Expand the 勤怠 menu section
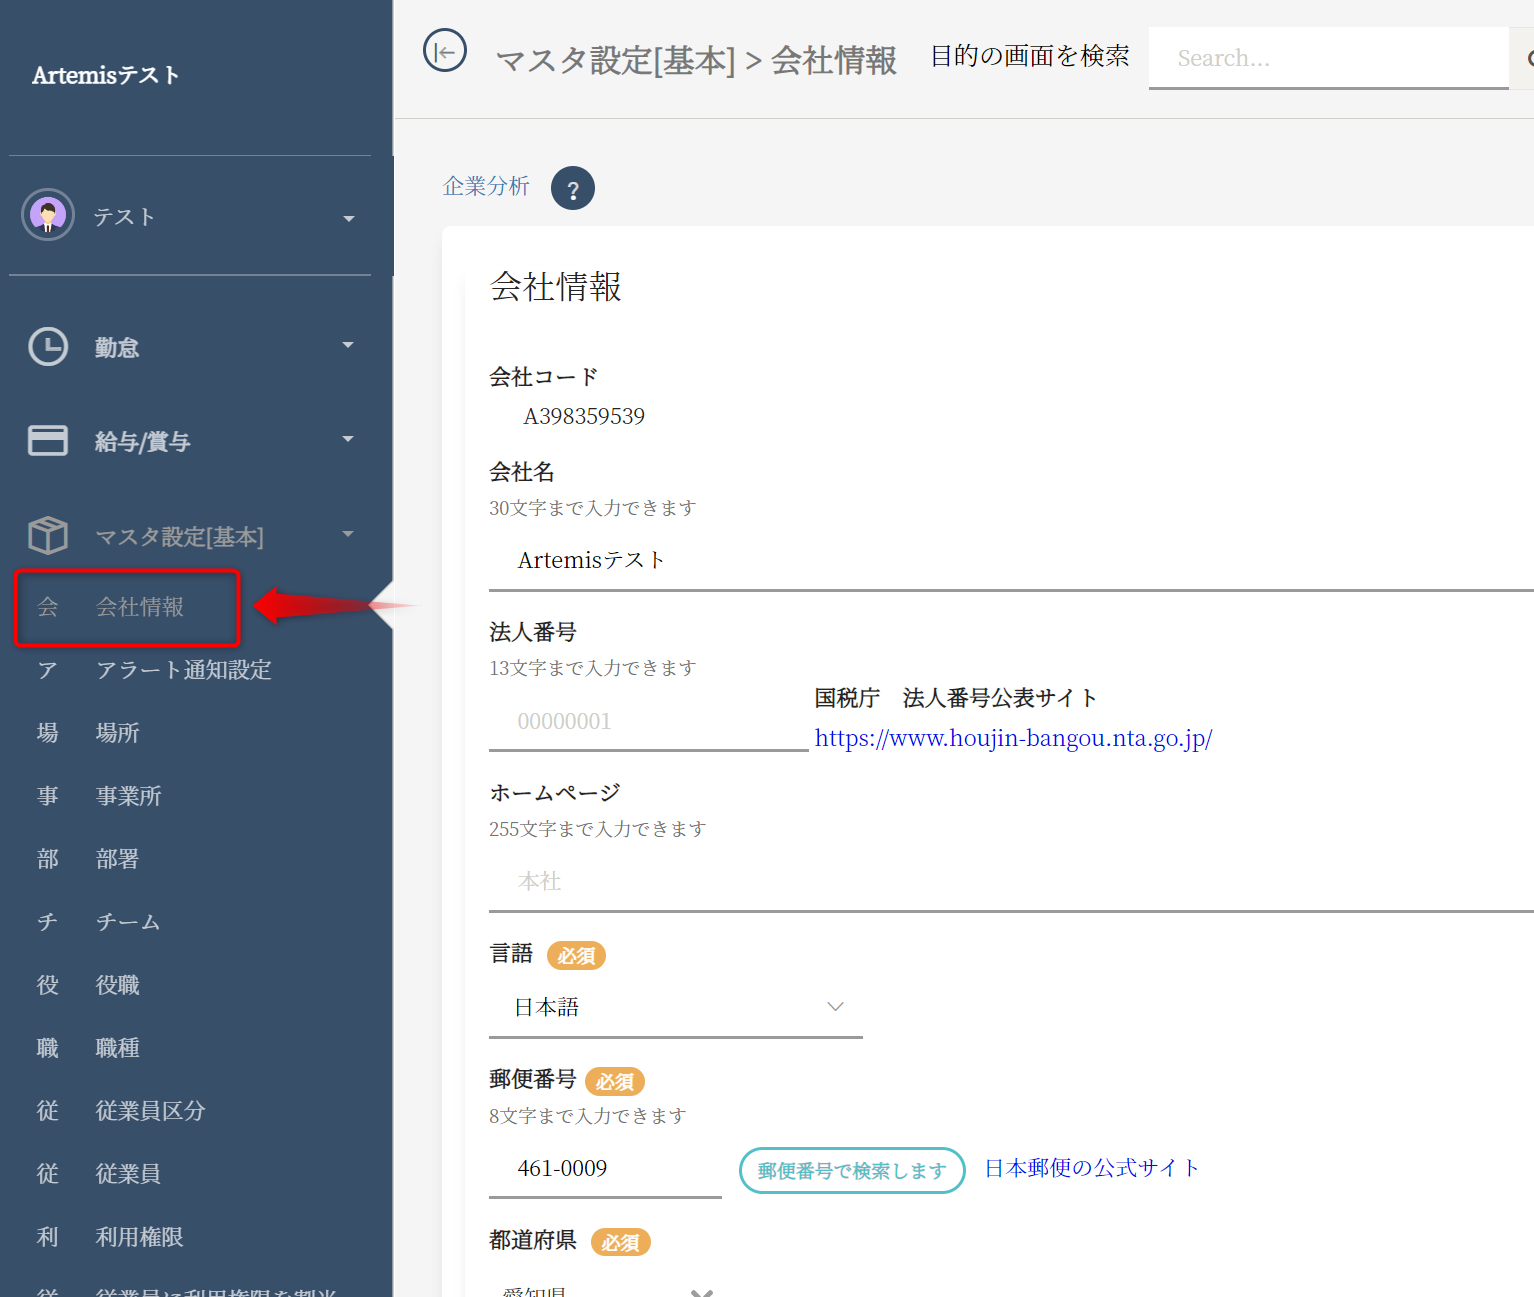Image resolution: width=1534 pixels, height=1297 pixels. click(348, 346)
